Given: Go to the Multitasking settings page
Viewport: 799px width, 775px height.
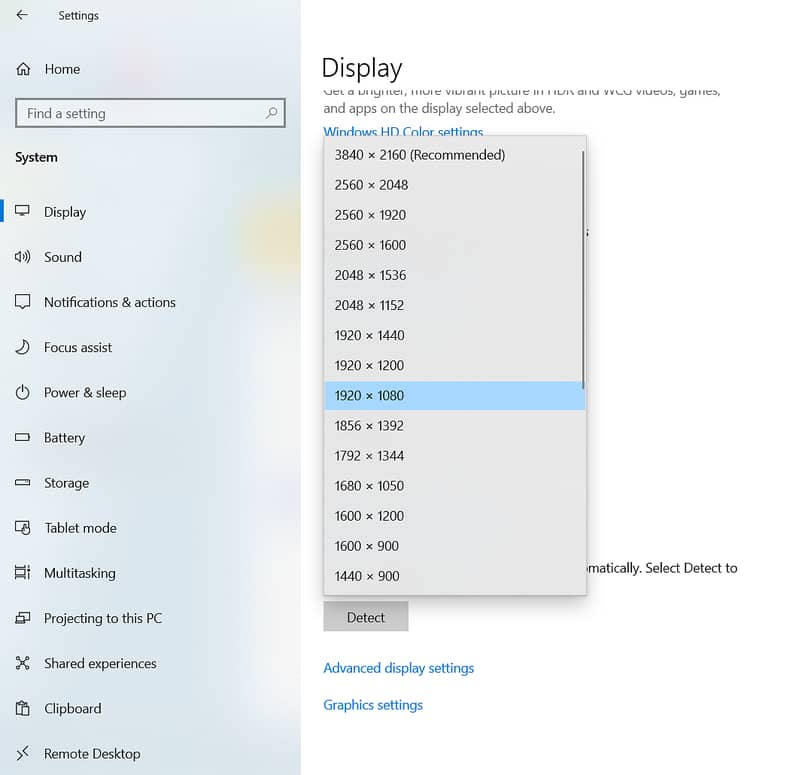Looking at the screenshot, I should tap(80, 573).
